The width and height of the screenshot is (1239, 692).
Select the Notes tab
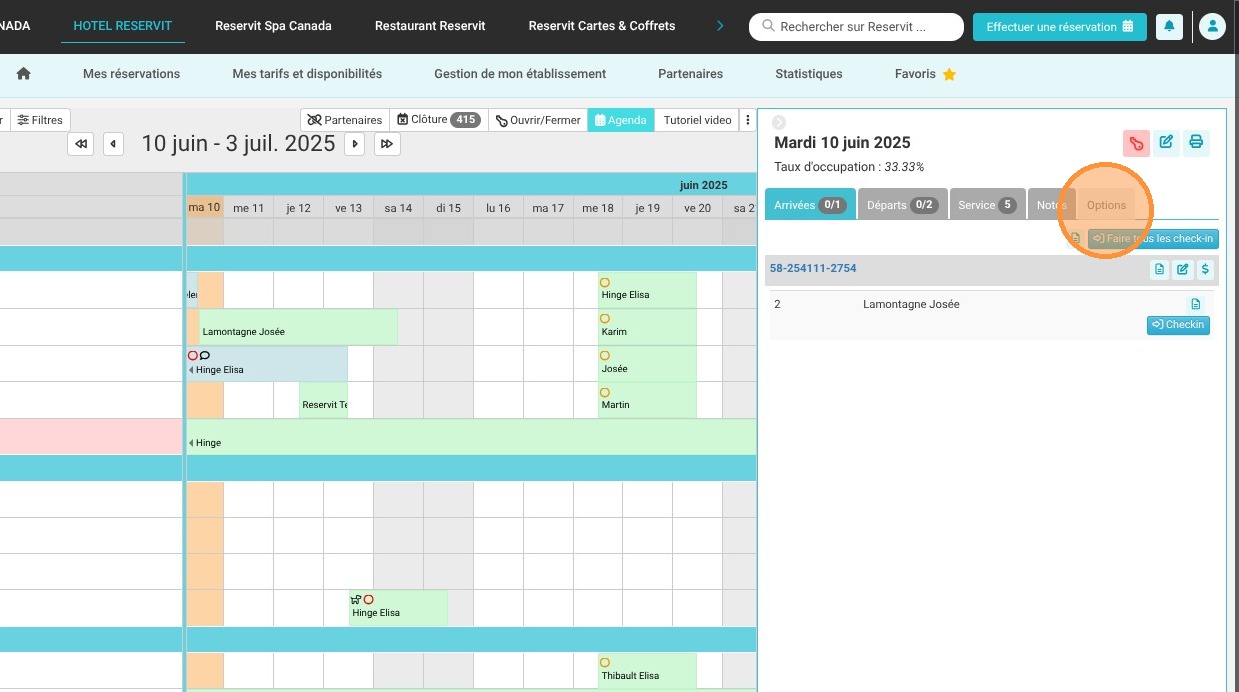1052,204
